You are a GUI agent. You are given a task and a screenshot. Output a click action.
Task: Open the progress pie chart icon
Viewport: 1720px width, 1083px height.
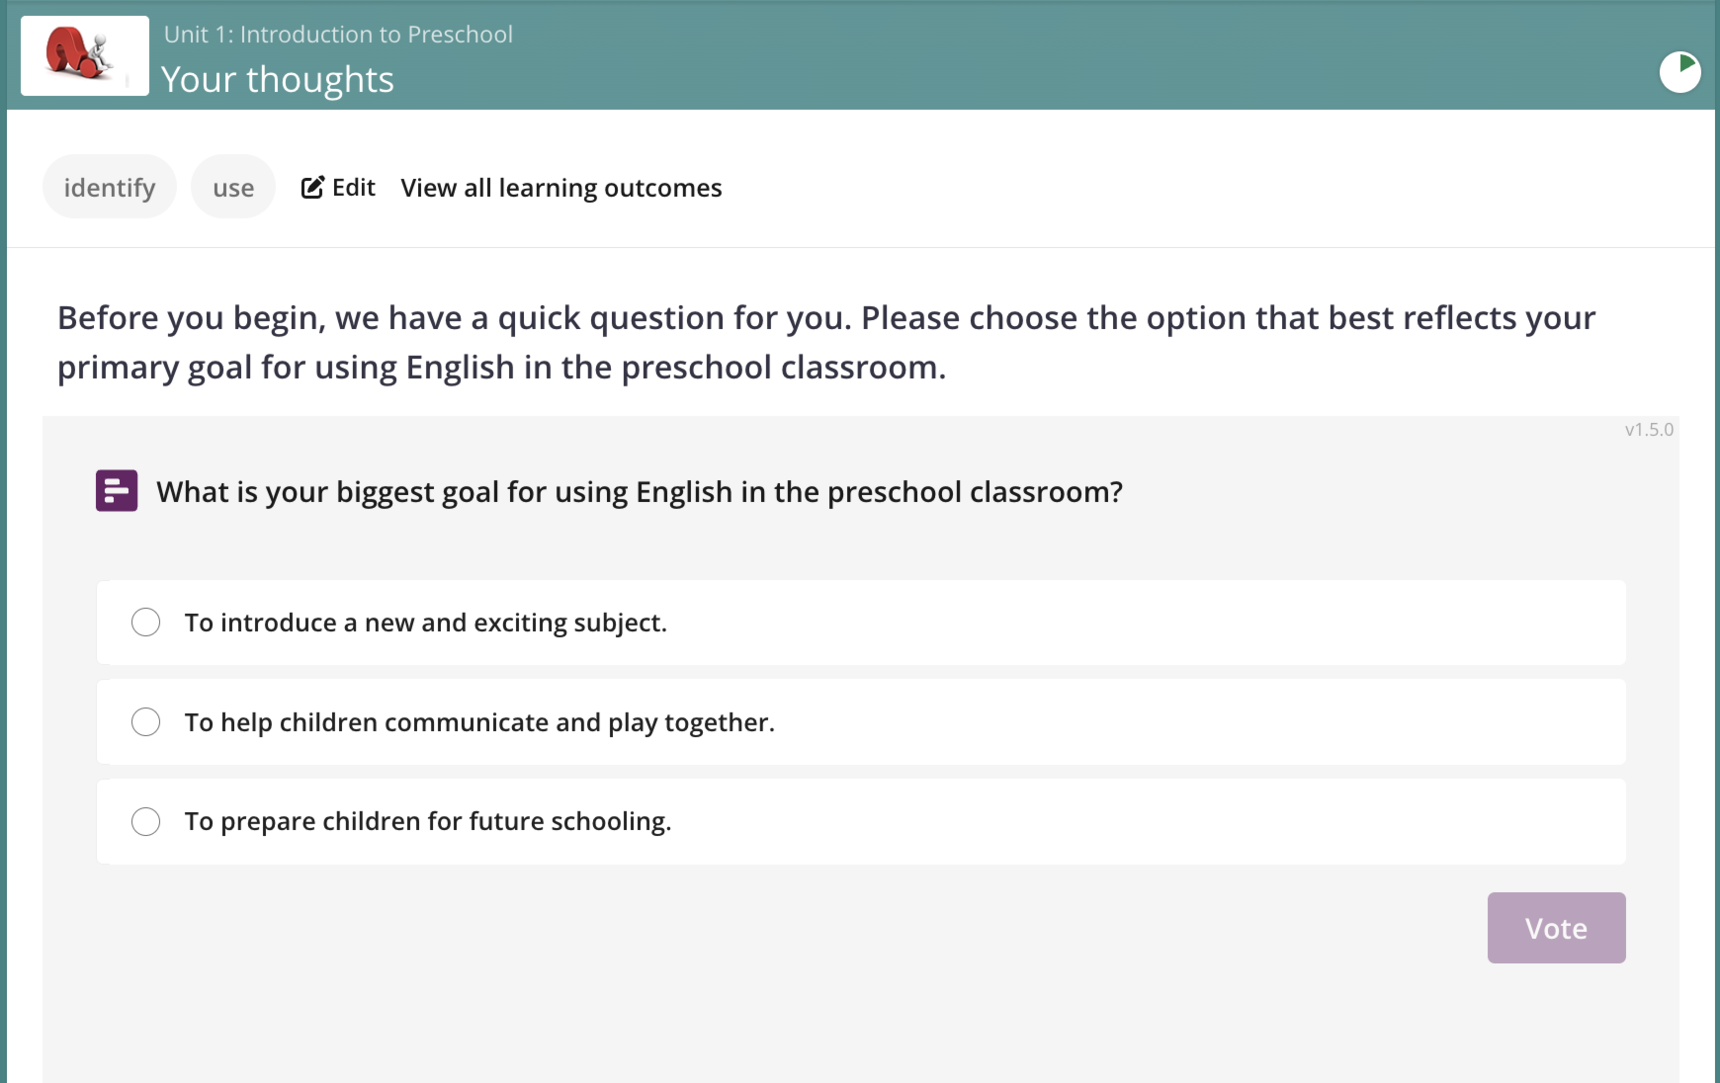pyautogui.click(x=1680, y=72)
